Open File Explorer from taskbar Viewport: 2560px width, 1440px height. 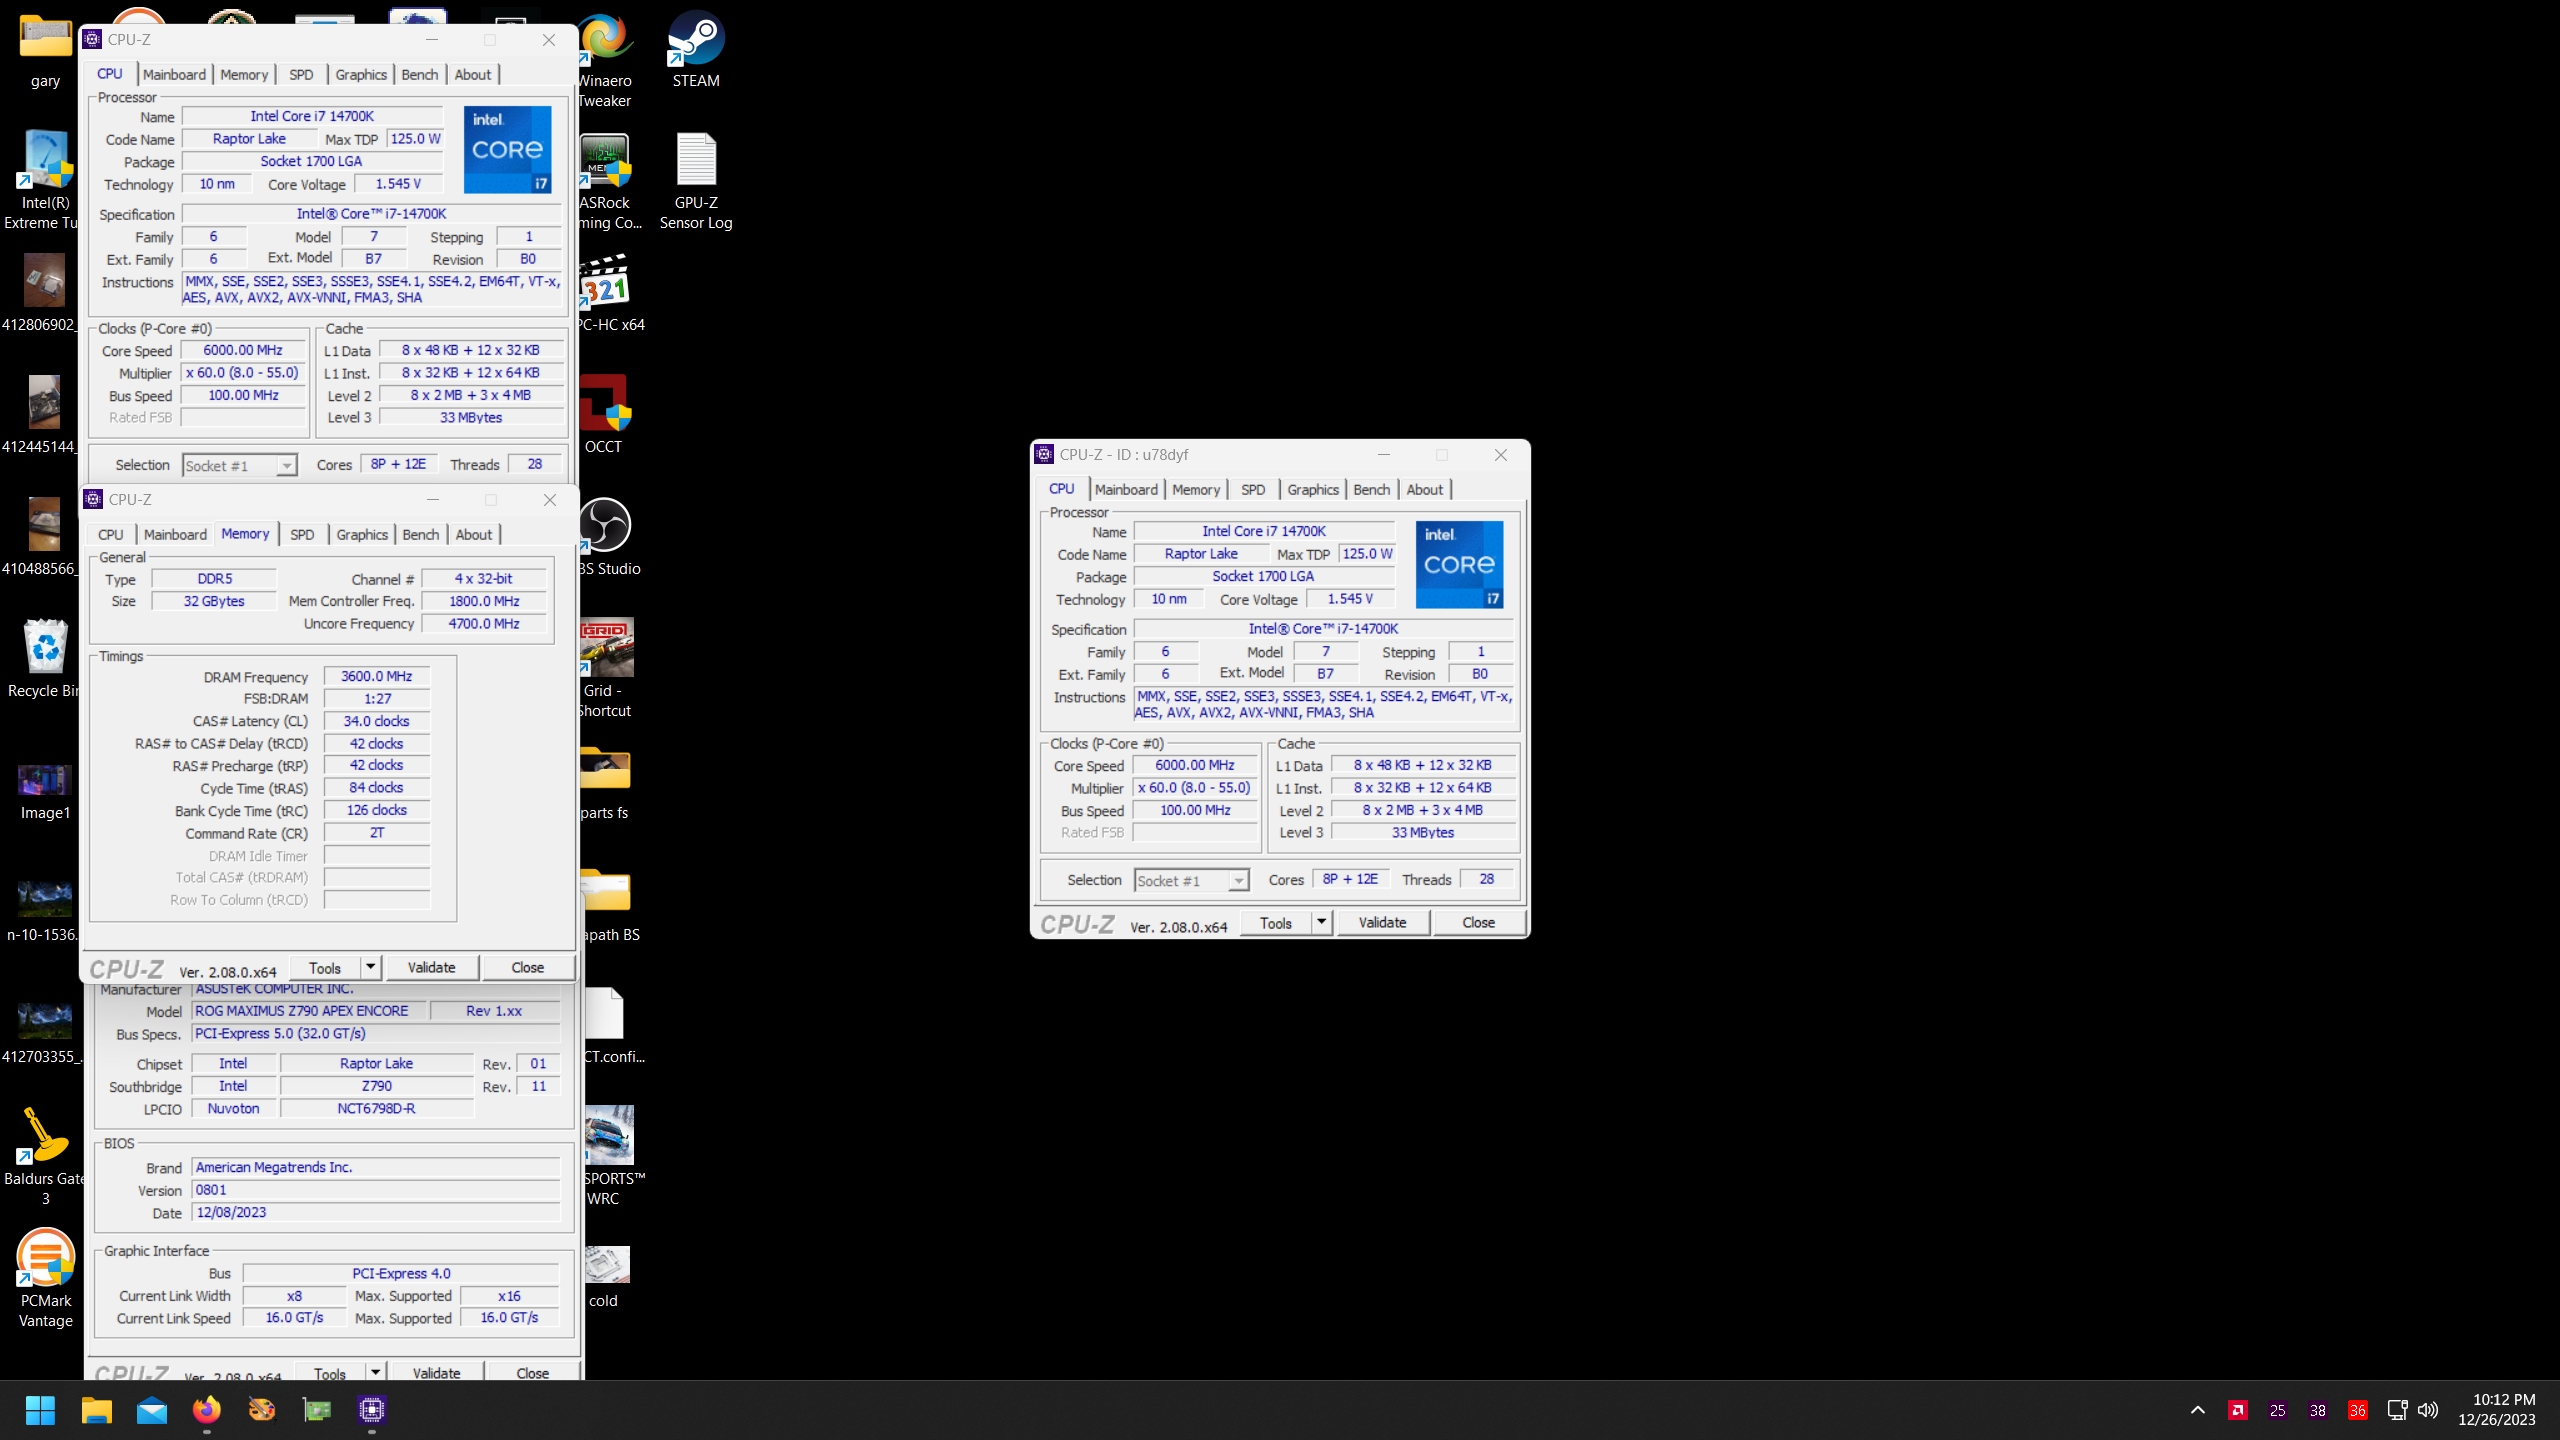(97, 1410)
